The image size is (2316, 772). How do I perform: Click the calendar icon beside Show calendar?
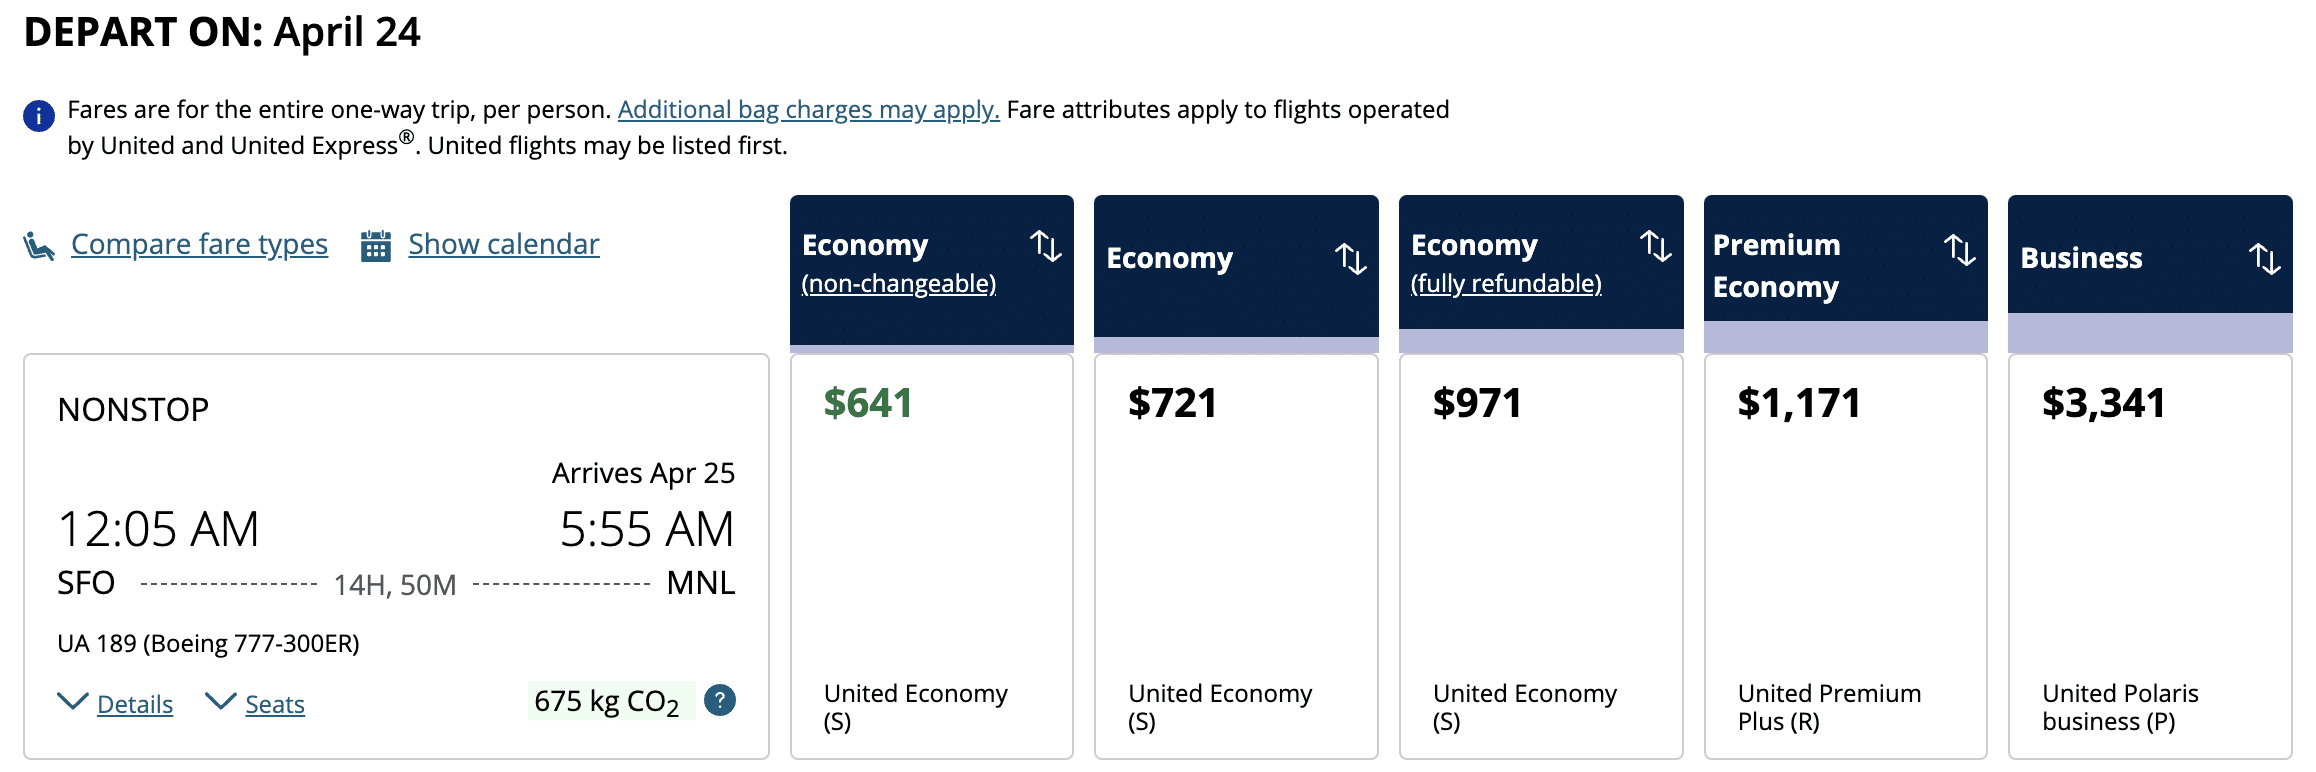(x=376, y=246)
